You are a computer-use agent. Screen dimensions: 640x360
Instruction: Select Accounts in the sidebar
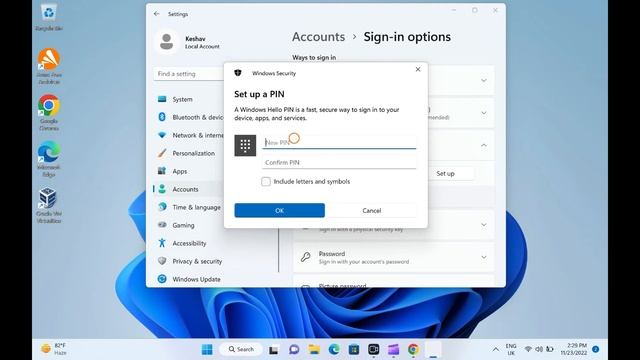point(185,189)
